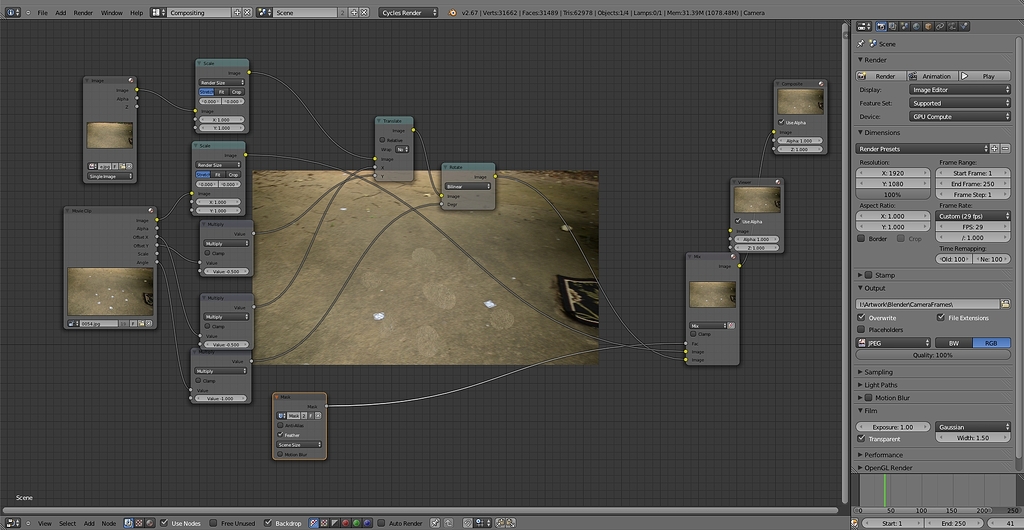Enable the Border checkbox

click(861, 238)
